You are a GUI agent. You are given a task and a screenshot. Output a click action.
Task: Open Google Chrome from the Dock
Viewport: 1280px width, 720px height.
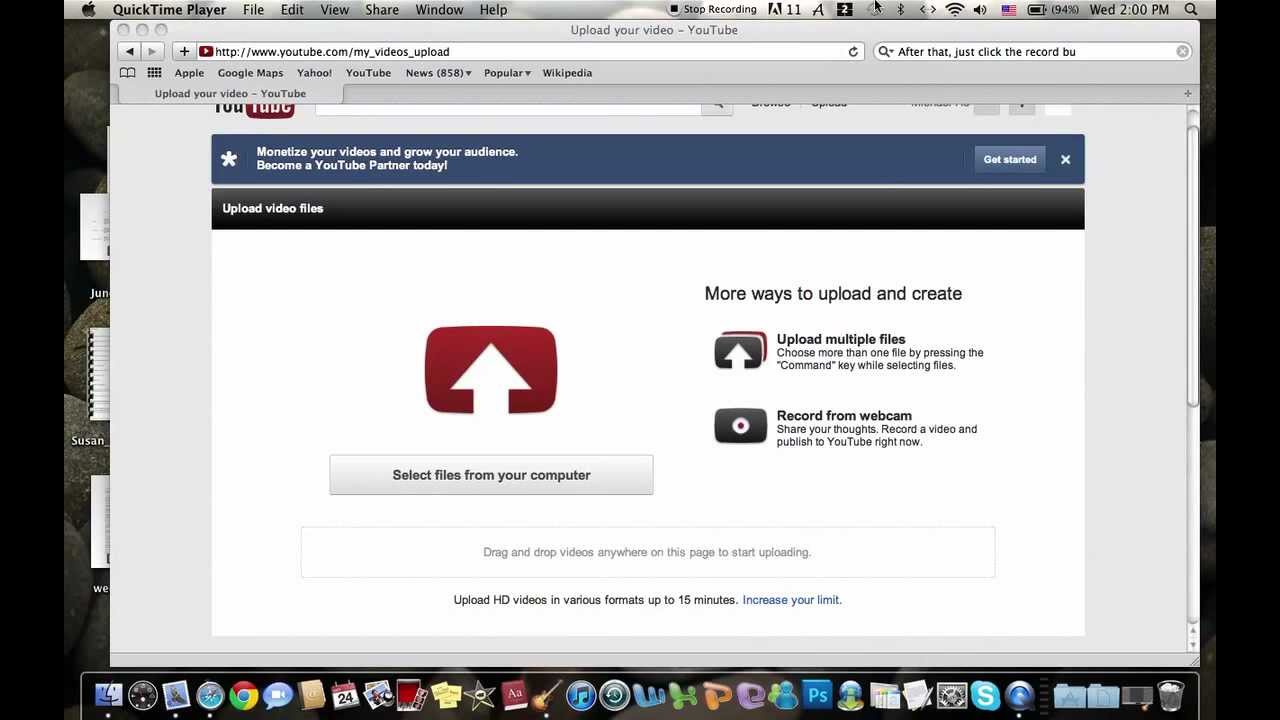pos(244,695)
